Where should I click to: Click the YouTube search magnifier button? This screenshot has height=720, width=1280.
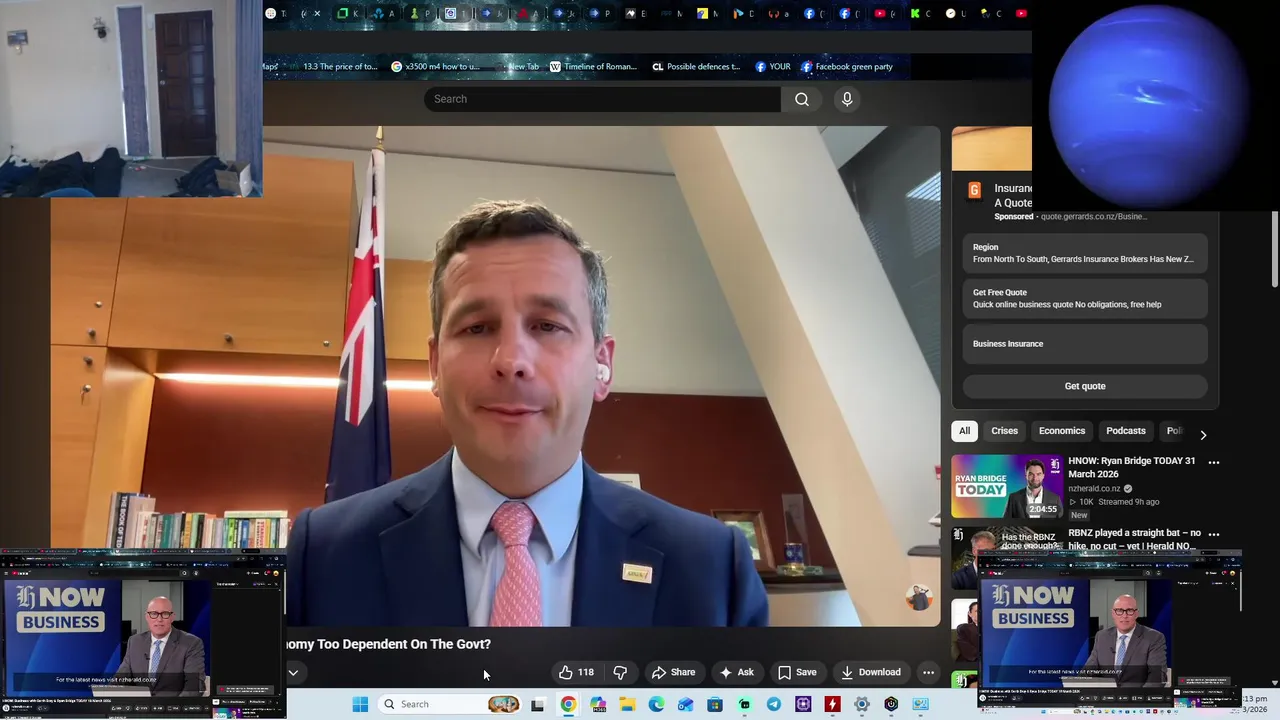coord(802,99)
